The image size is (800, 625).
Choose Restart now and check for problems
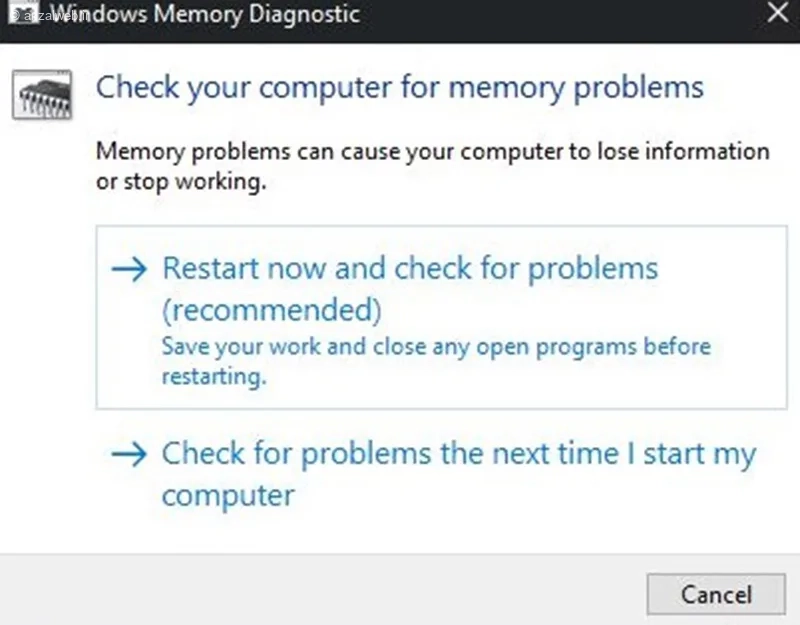410,269
